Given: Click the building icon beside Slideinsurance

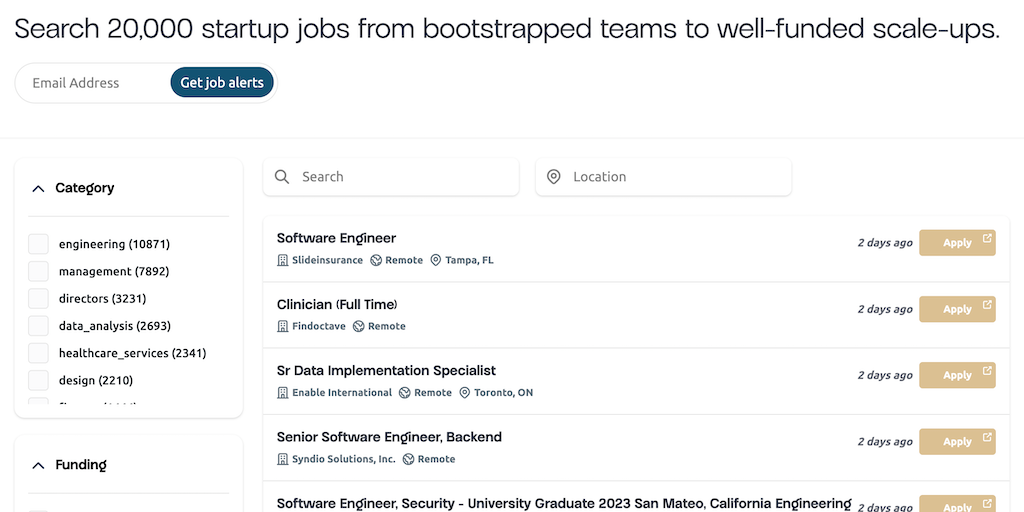Looking at the screenshot, I should click(x=283, y=260).
